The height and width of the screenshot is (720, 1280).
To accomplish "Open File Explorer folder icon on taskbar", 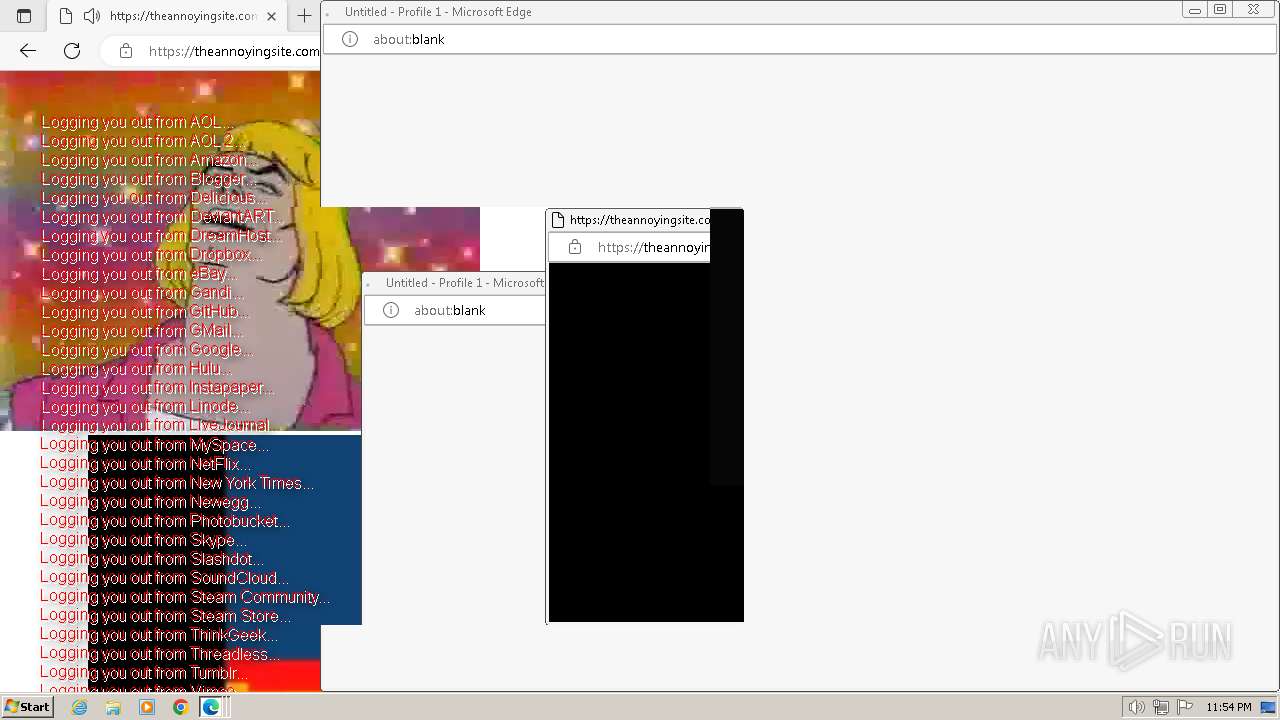I will coord(113,707).
